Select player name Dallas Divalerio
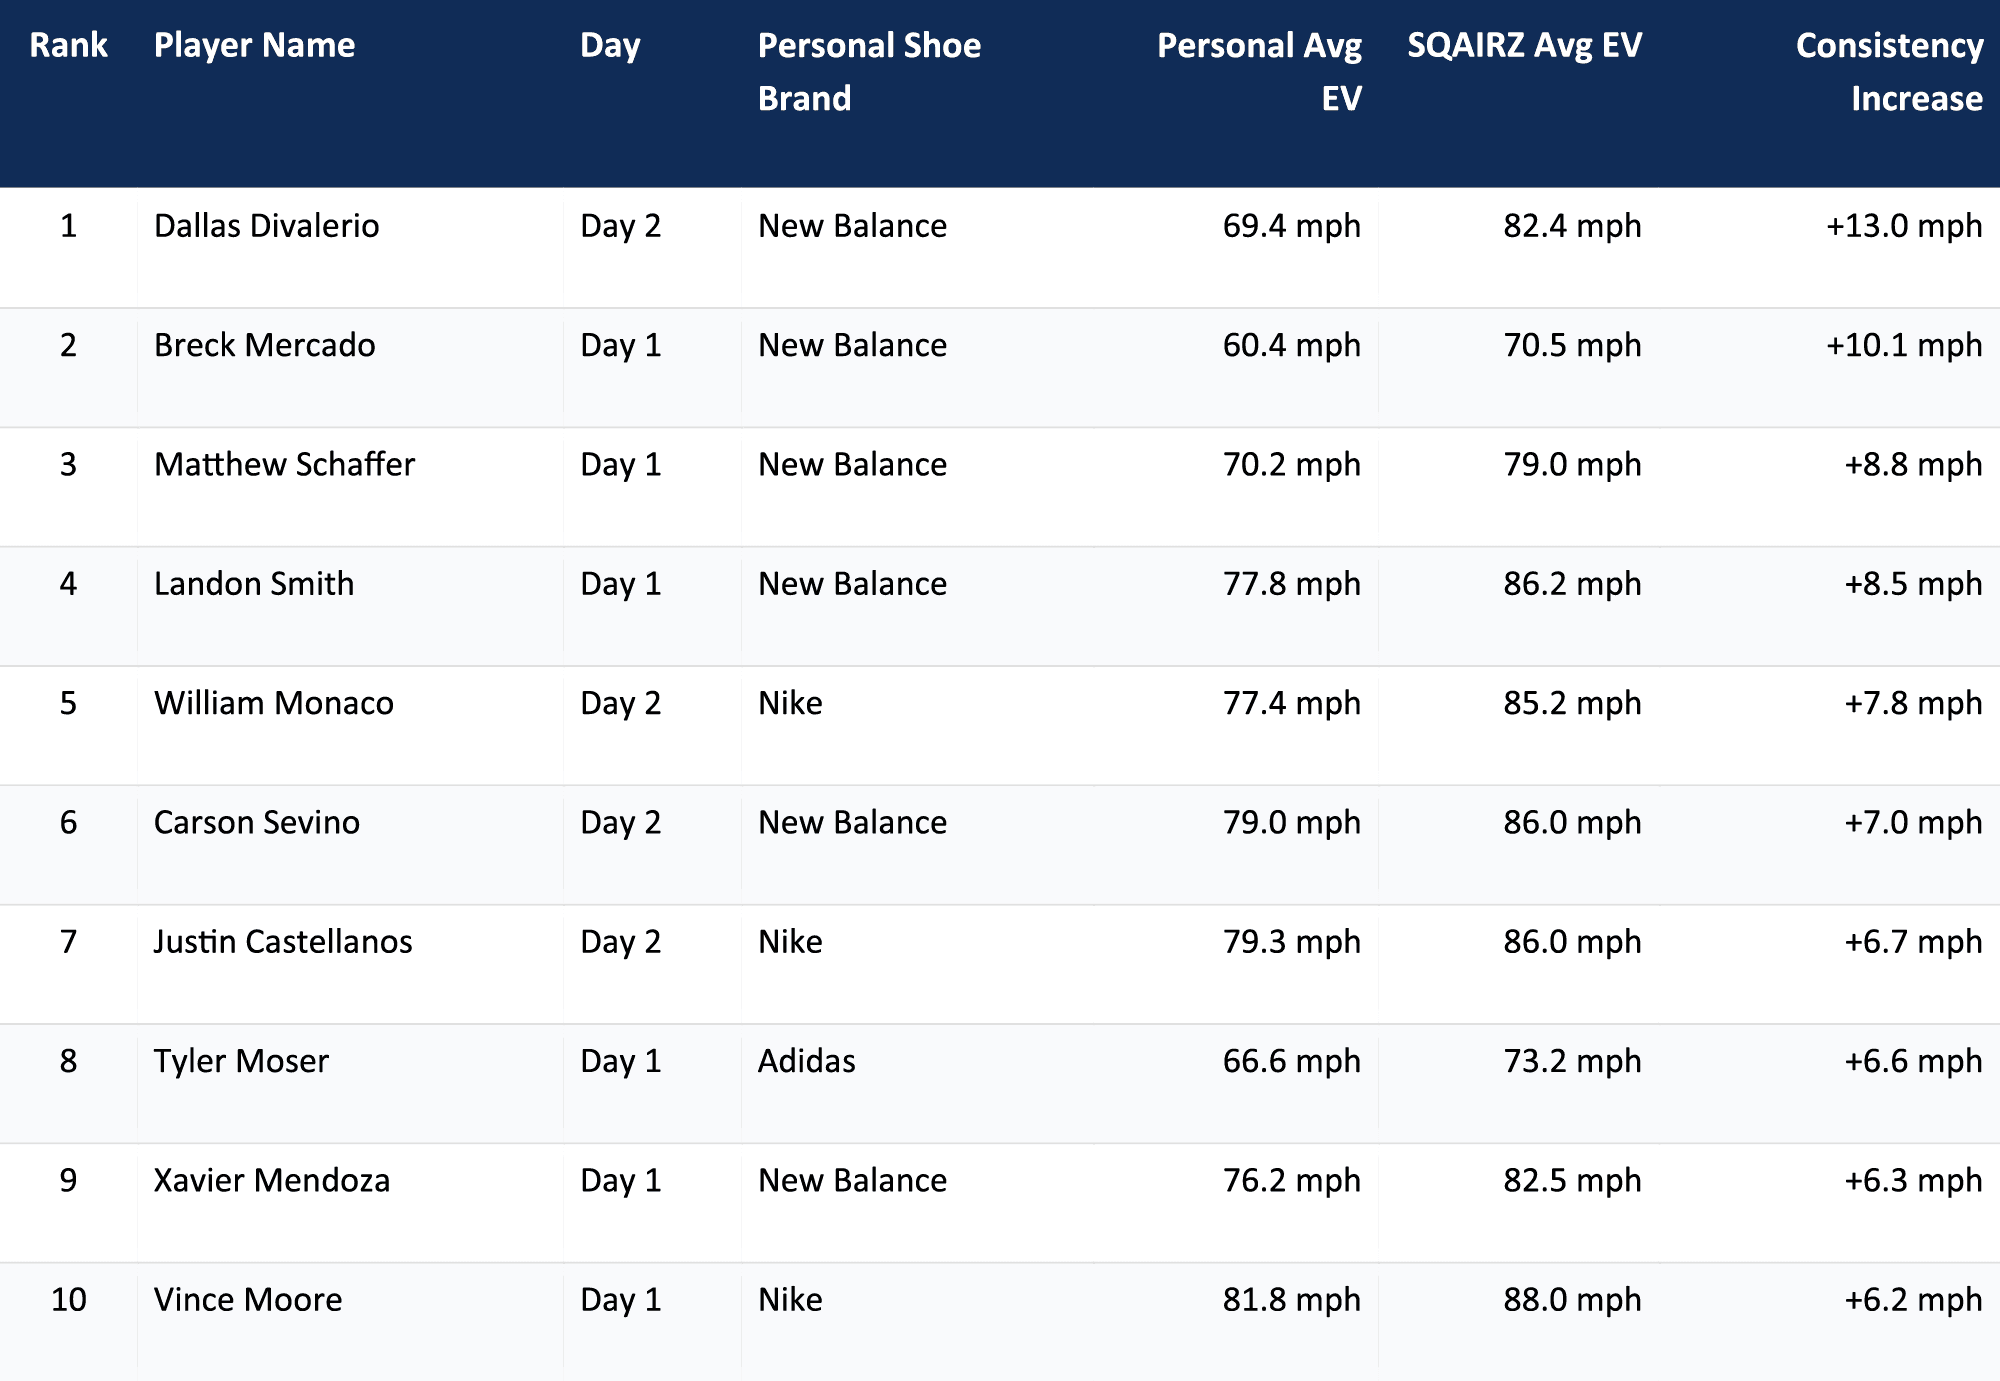This screenshot has width=2000, height=1381. pos(266,226)
